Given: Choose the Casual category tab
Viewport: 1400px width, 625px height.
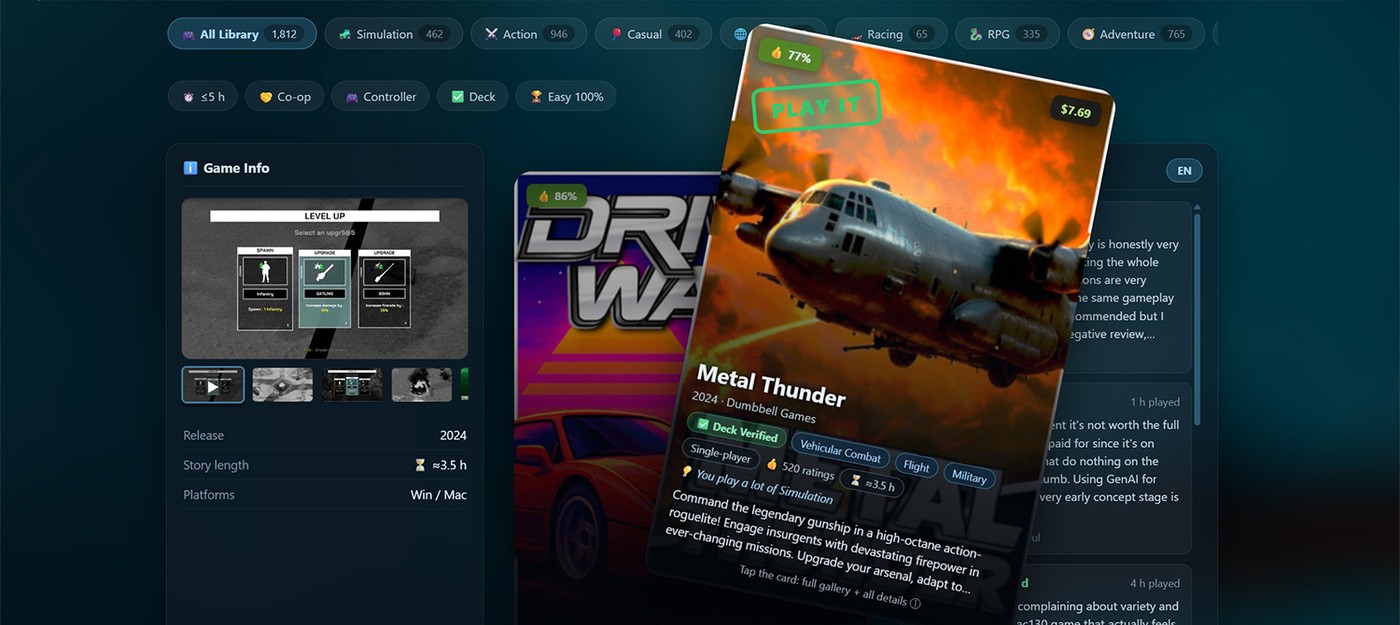Looking at the screenshot, I should [x=653, y=34].
